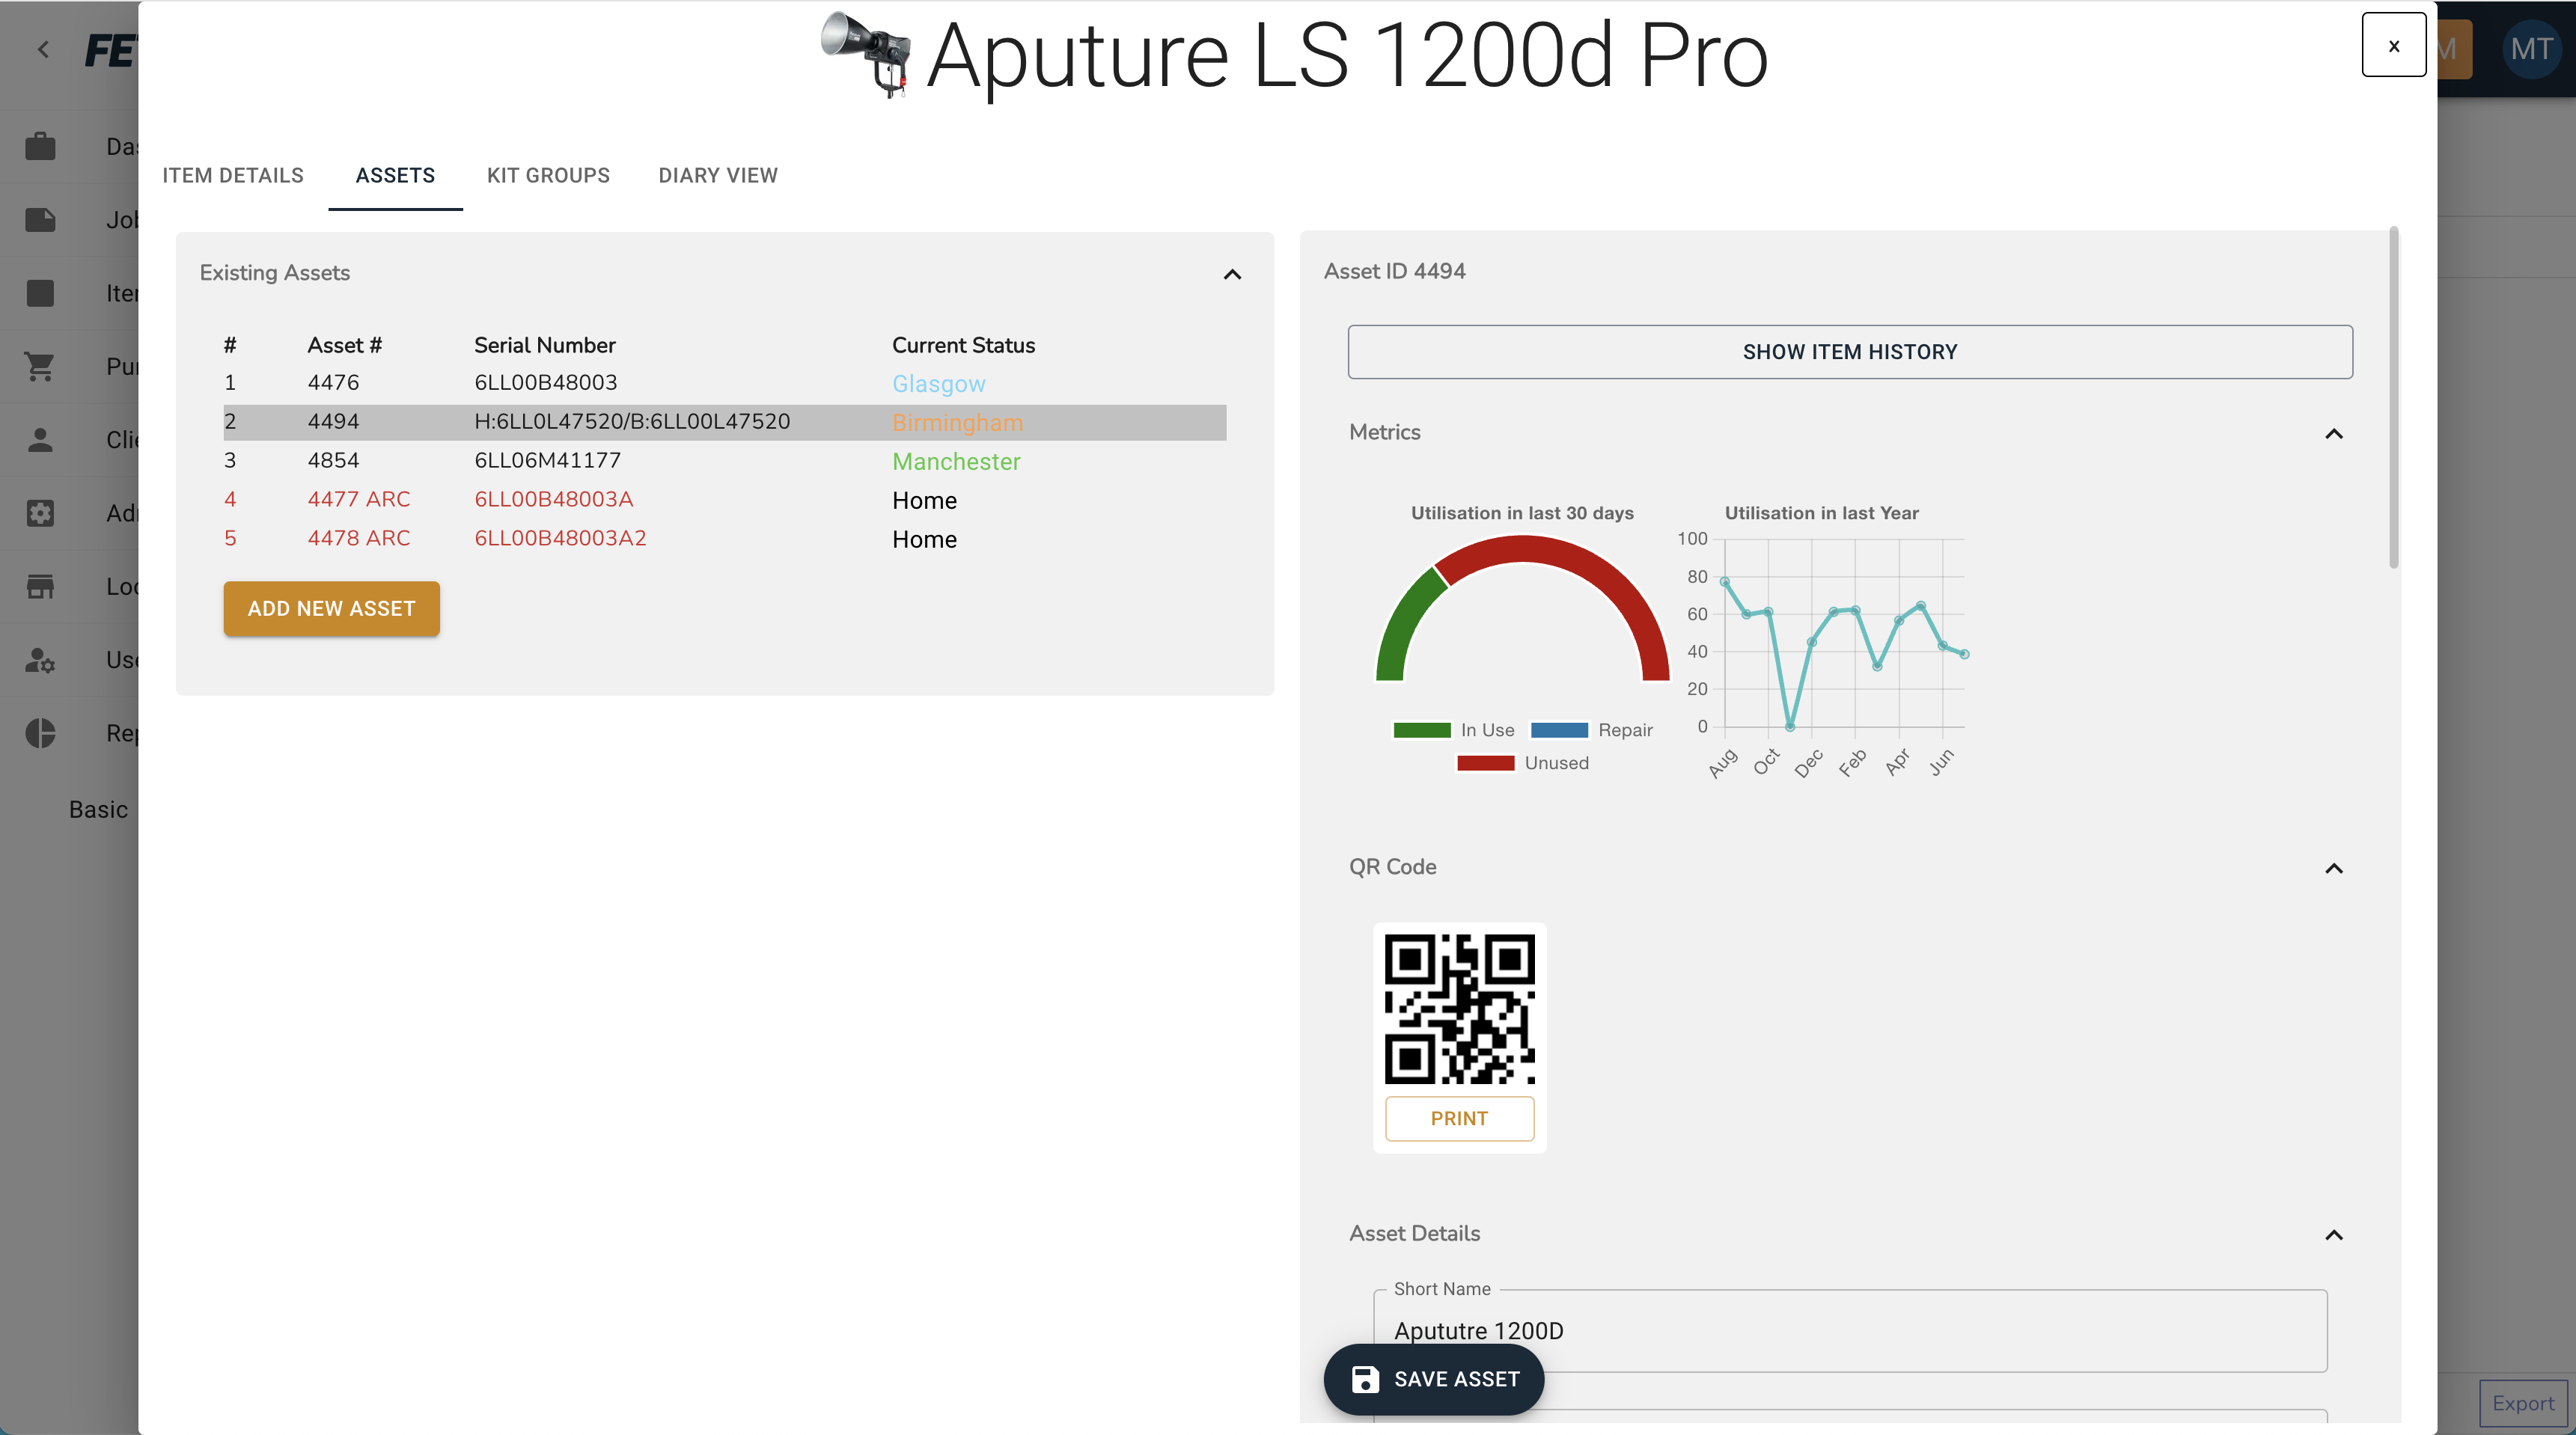Click the user-settings sidebar icon
The height and width of the screenshot is (1435, 2576).
pyautogui.click(x=40, y=660)
